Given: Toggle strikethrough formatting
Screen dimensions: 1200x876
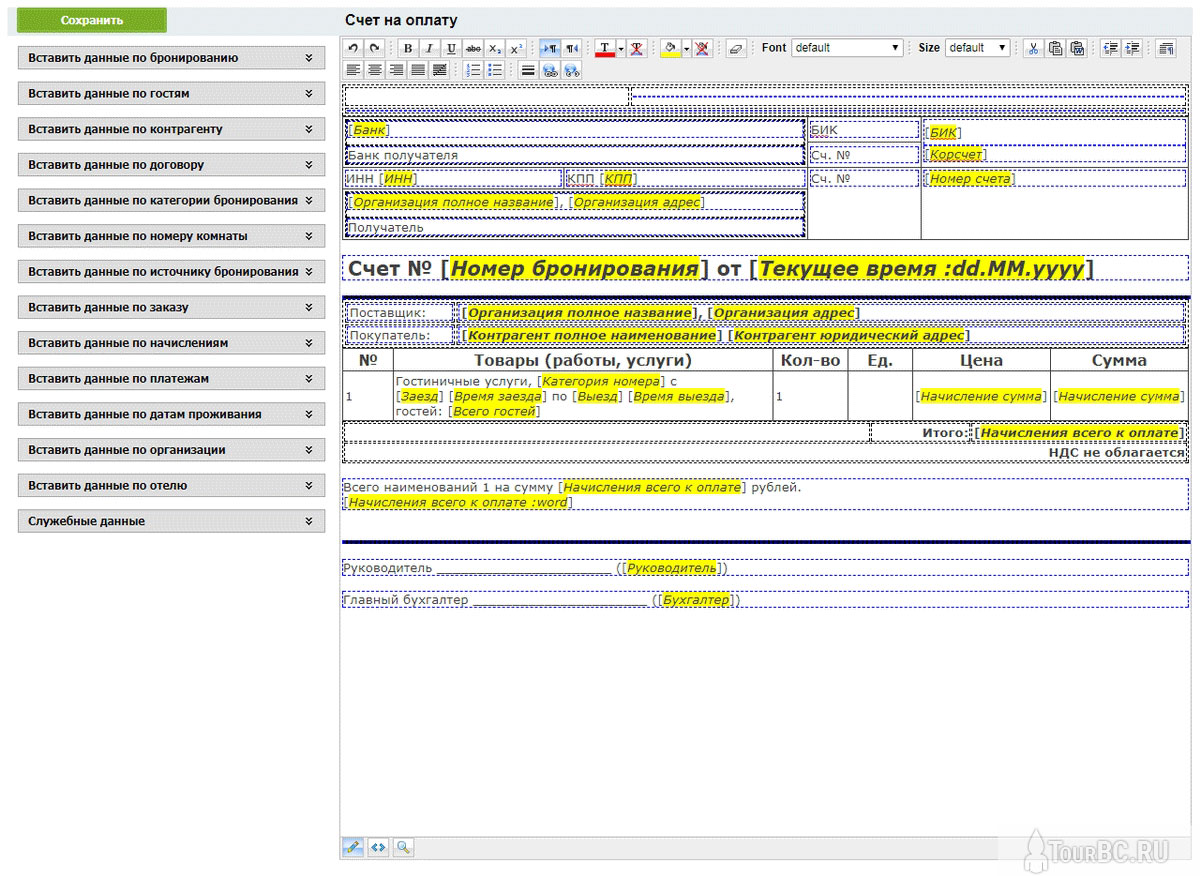Looking at the screenshot, I should pyautogui.click(x=473, y=48).
